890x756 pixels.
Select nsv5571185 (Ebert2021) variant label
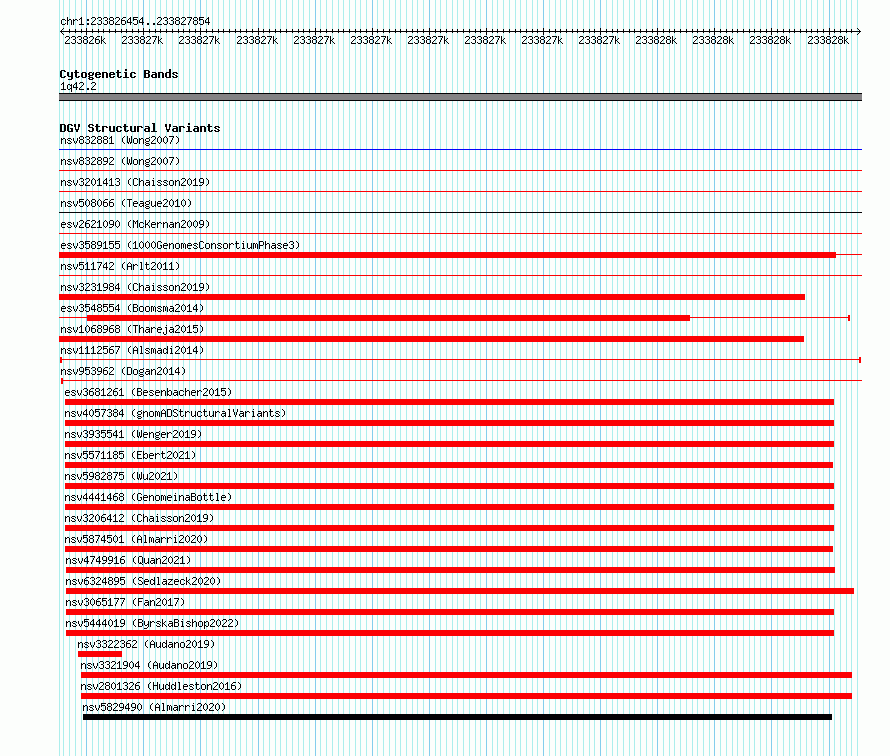click(130, 455)
